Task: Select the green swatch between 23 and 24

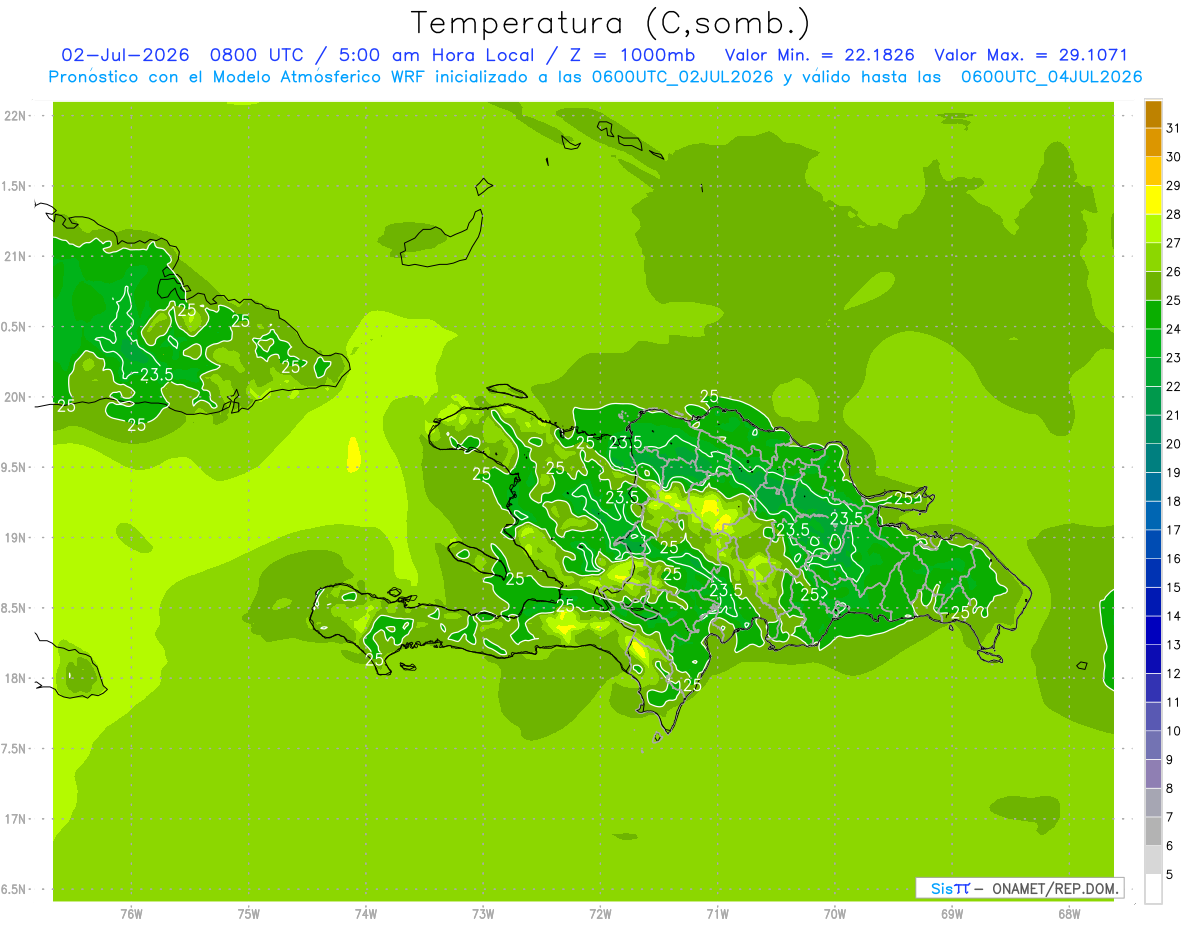Action: pyautogui.click(x=1153, y=343)
